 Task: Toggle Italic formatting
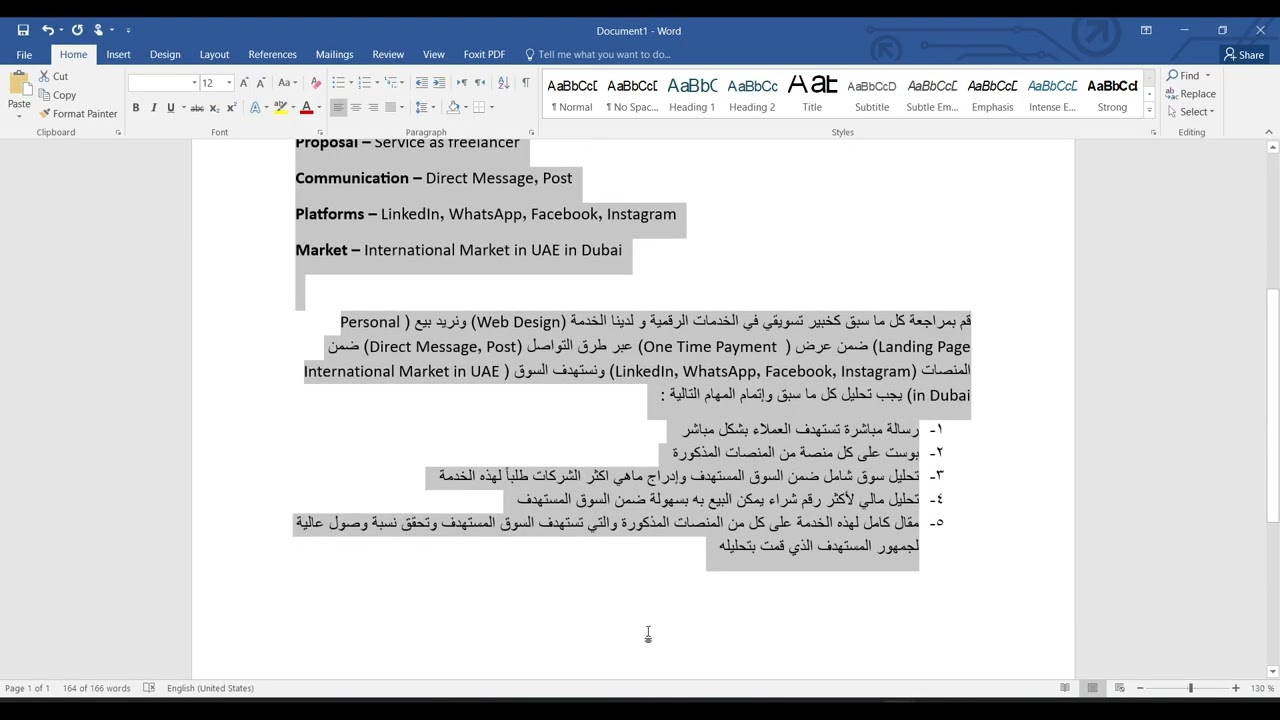(153, 108)
